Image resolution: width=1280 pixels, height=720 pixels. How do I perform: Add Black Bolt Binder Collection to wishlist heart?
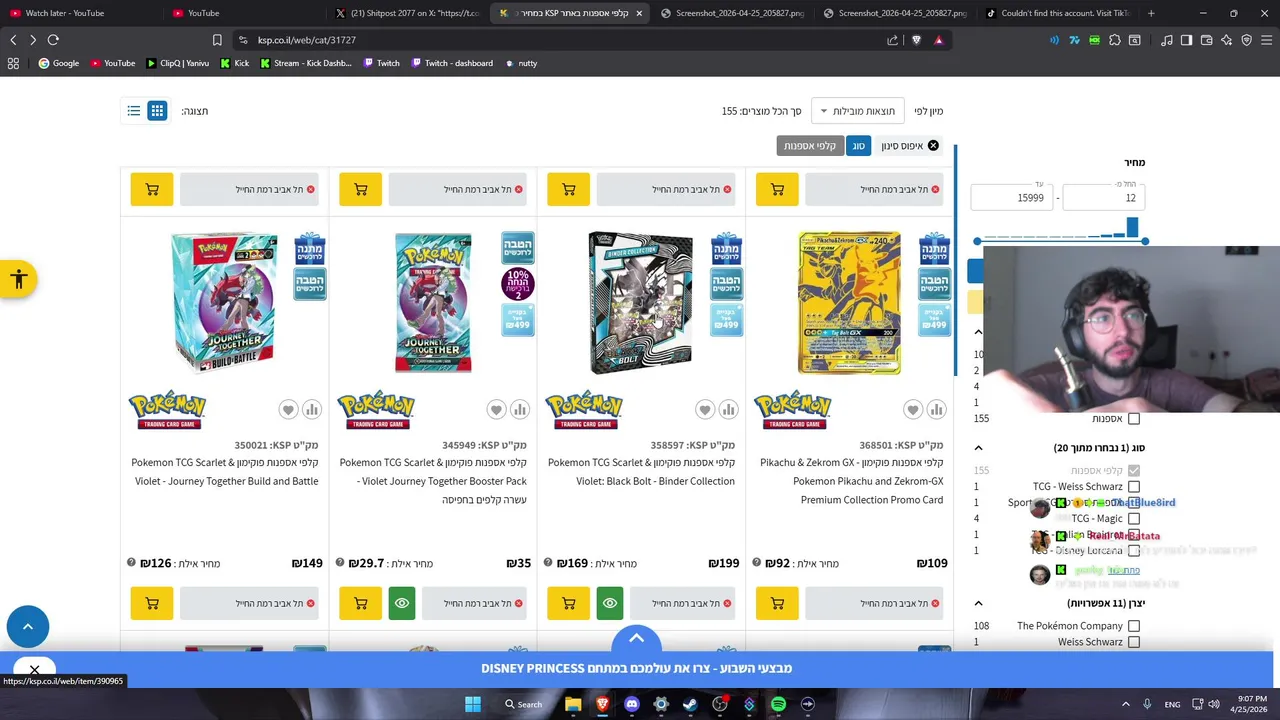(x=705, y=409)
